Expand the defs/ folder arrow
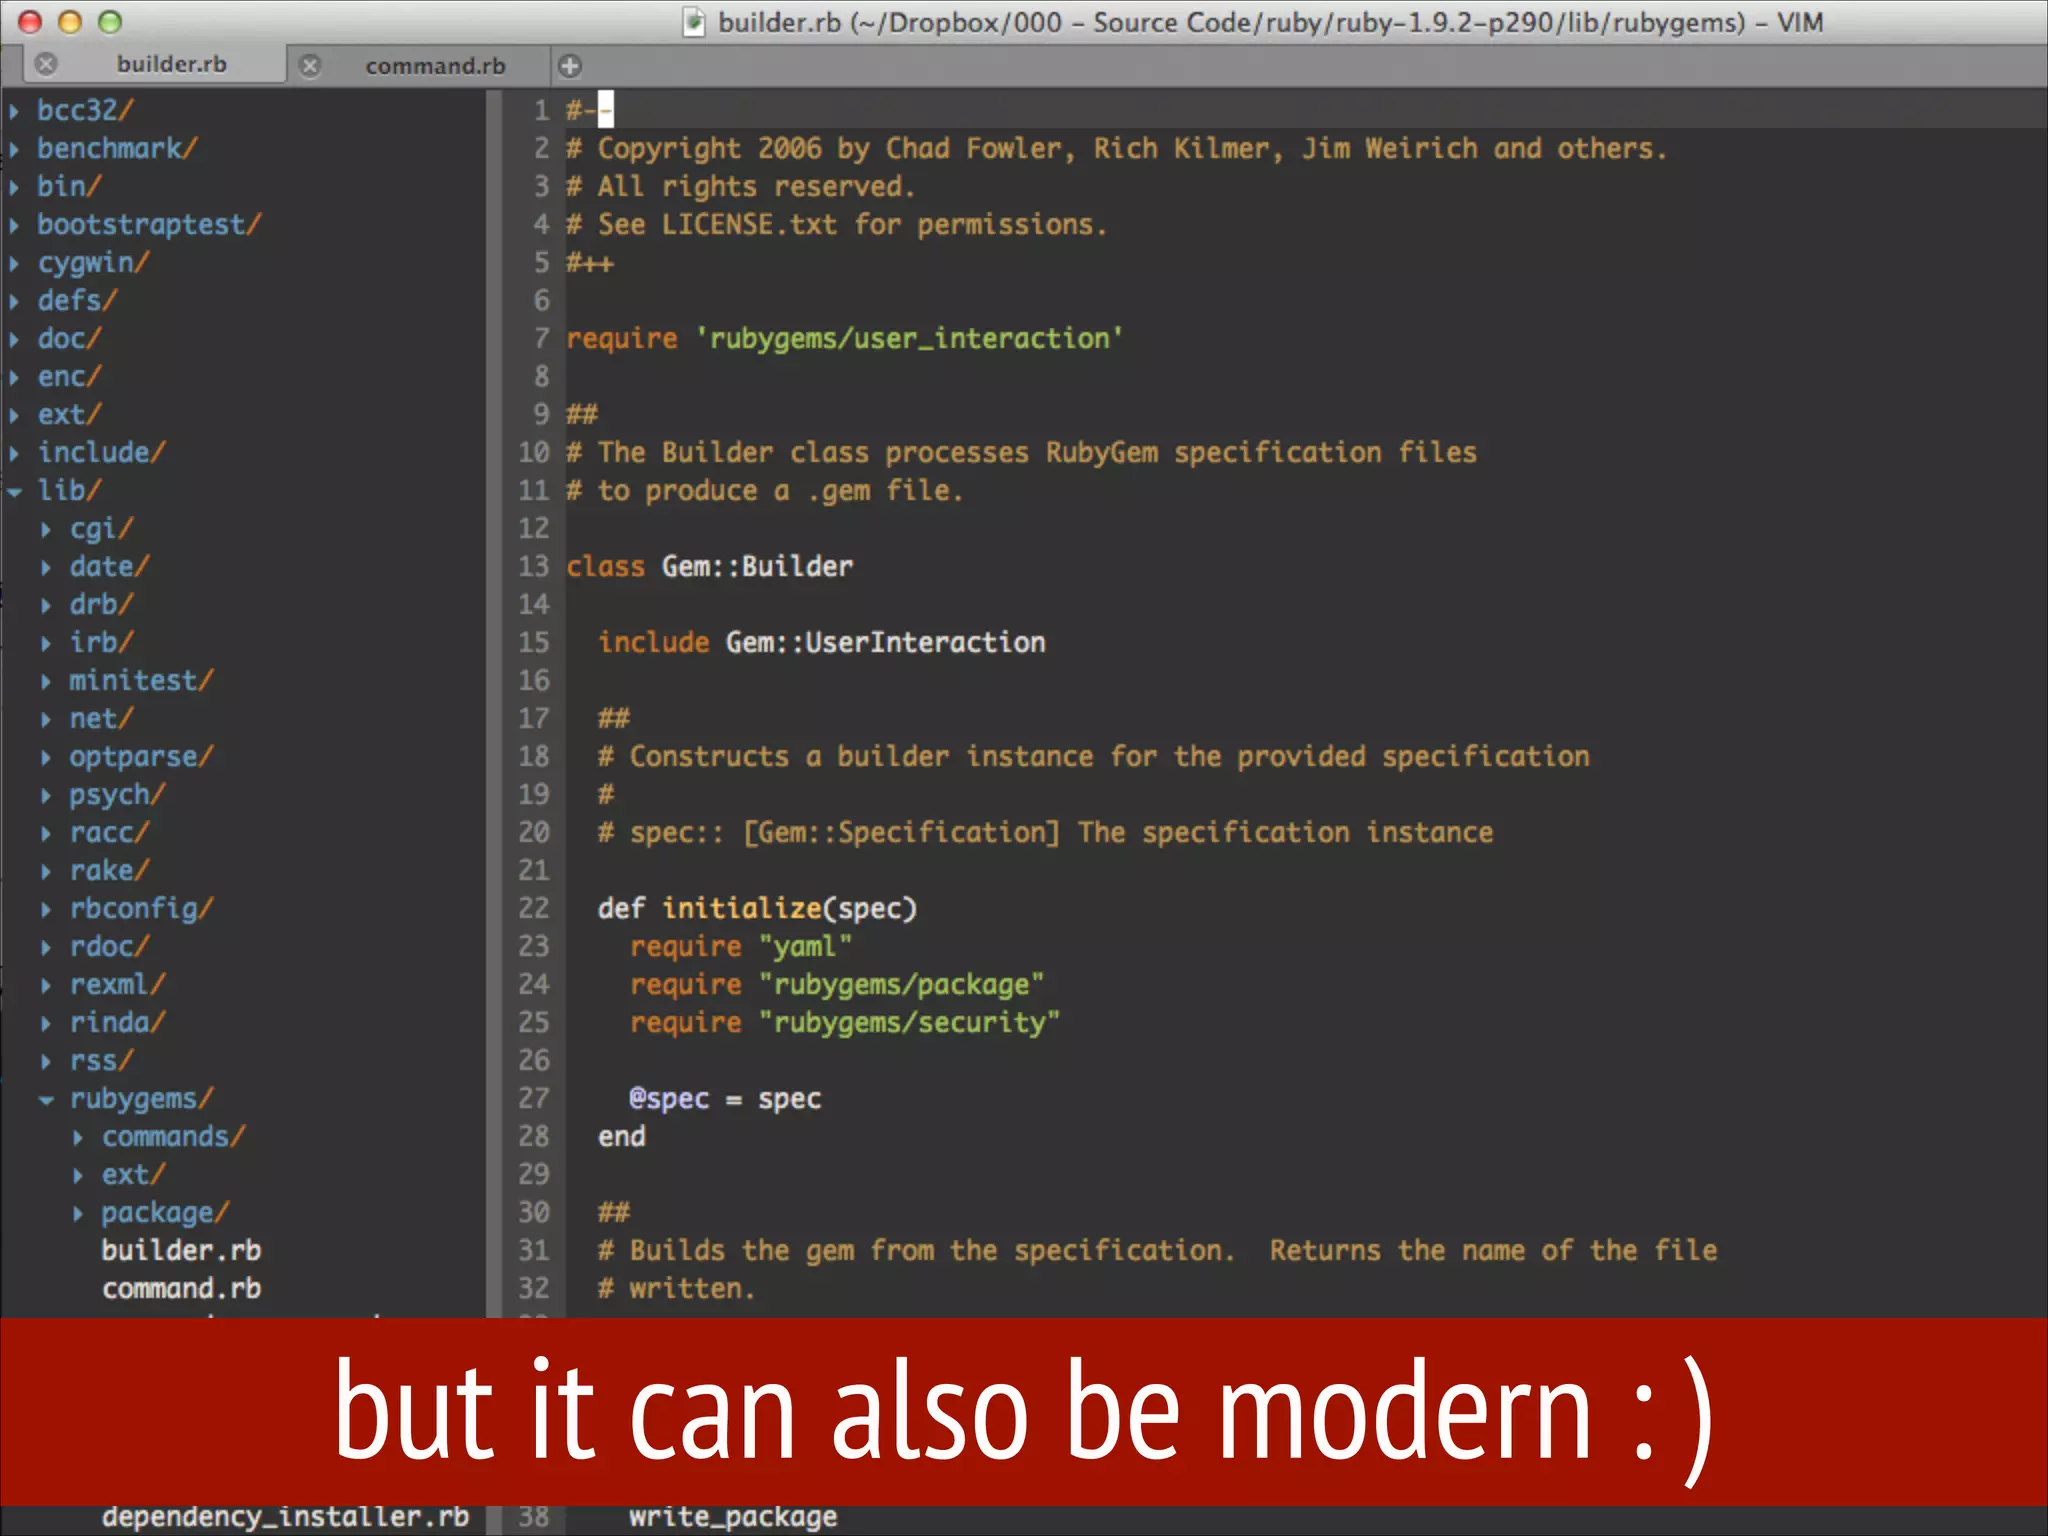2048x1536 pixels. [x=14, y=301]
